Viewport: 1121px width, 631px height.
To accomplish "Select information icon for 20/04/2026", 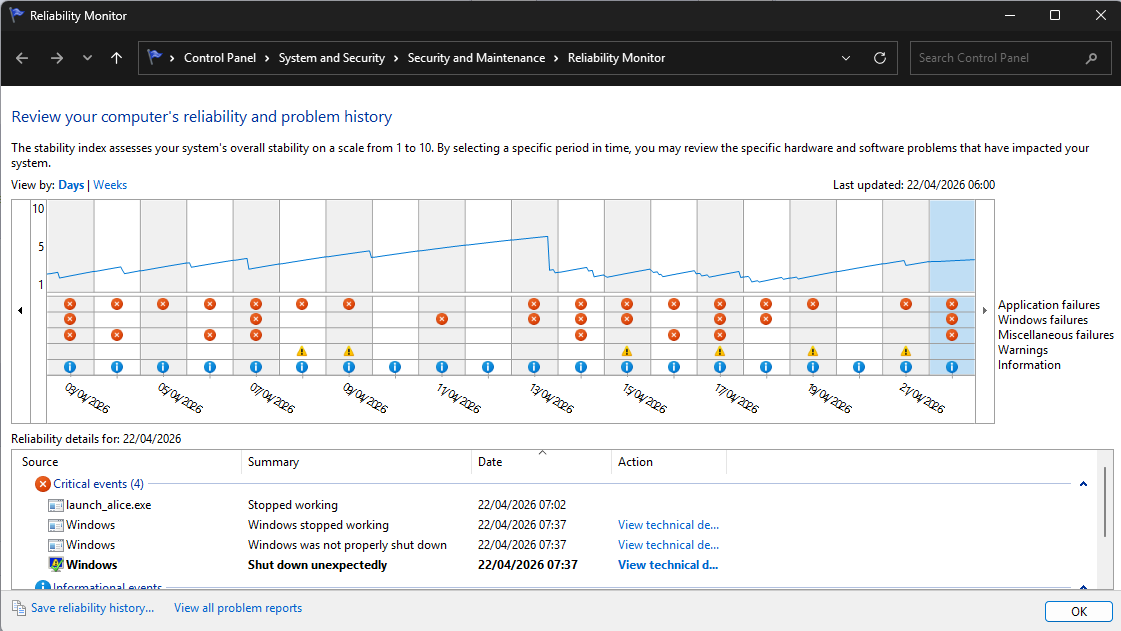I will coord(859,367).
